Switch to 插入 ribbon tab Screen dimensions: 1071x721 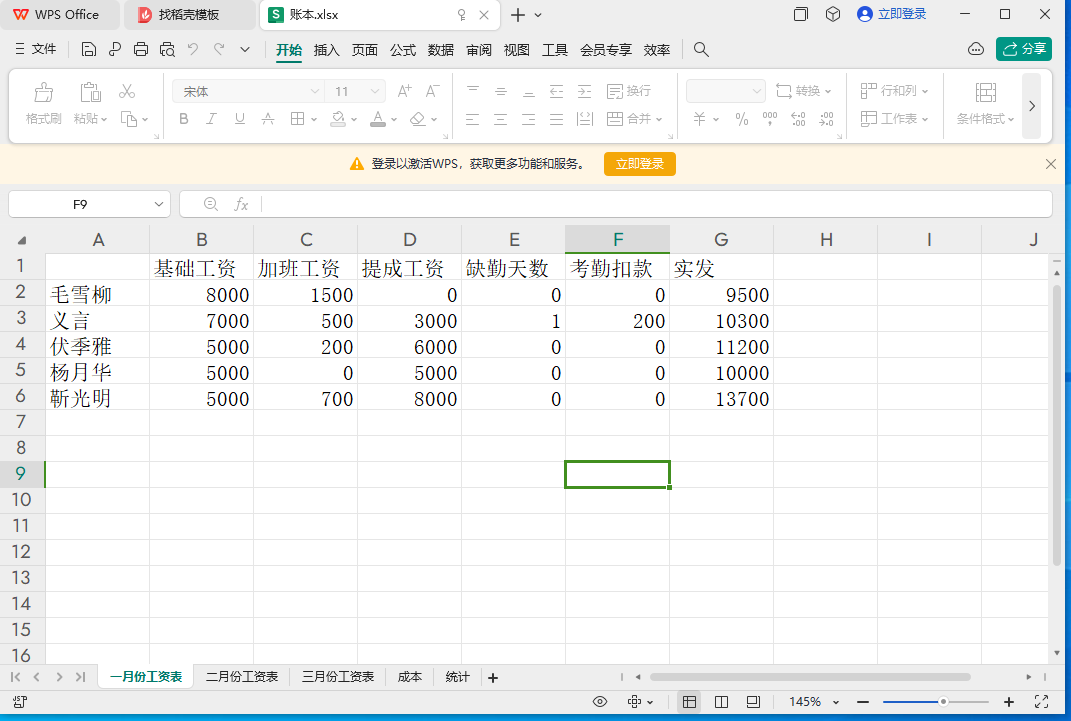pyautogui.click(x=326, y=50)
